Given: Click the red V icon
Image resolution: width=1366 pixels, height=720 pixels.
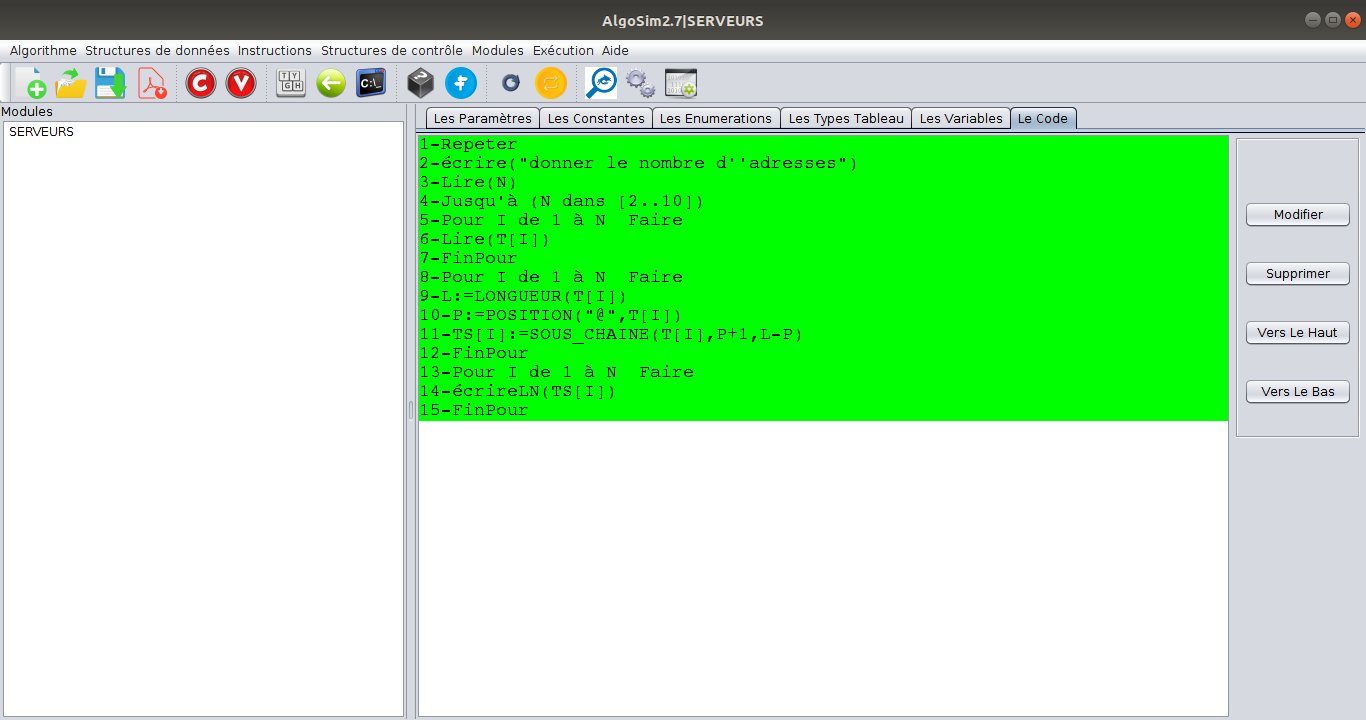Looking at the screenshot, I should tap(241, 83).
